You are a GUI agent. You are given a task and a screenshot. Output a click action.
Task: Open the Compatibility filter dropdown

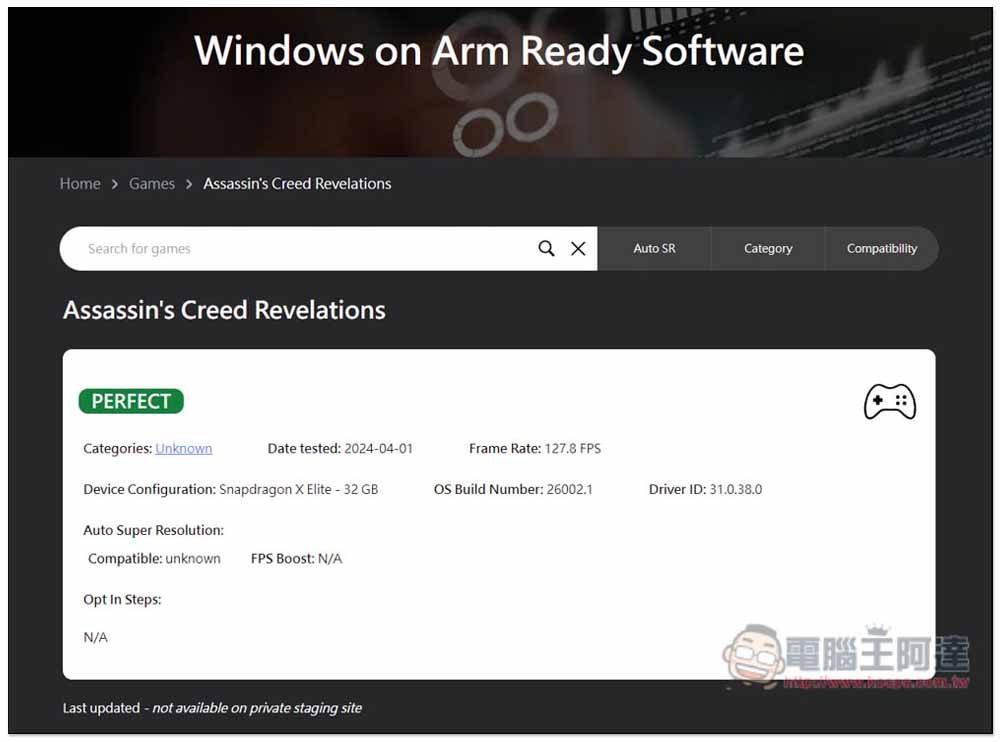tap(881, 249)
